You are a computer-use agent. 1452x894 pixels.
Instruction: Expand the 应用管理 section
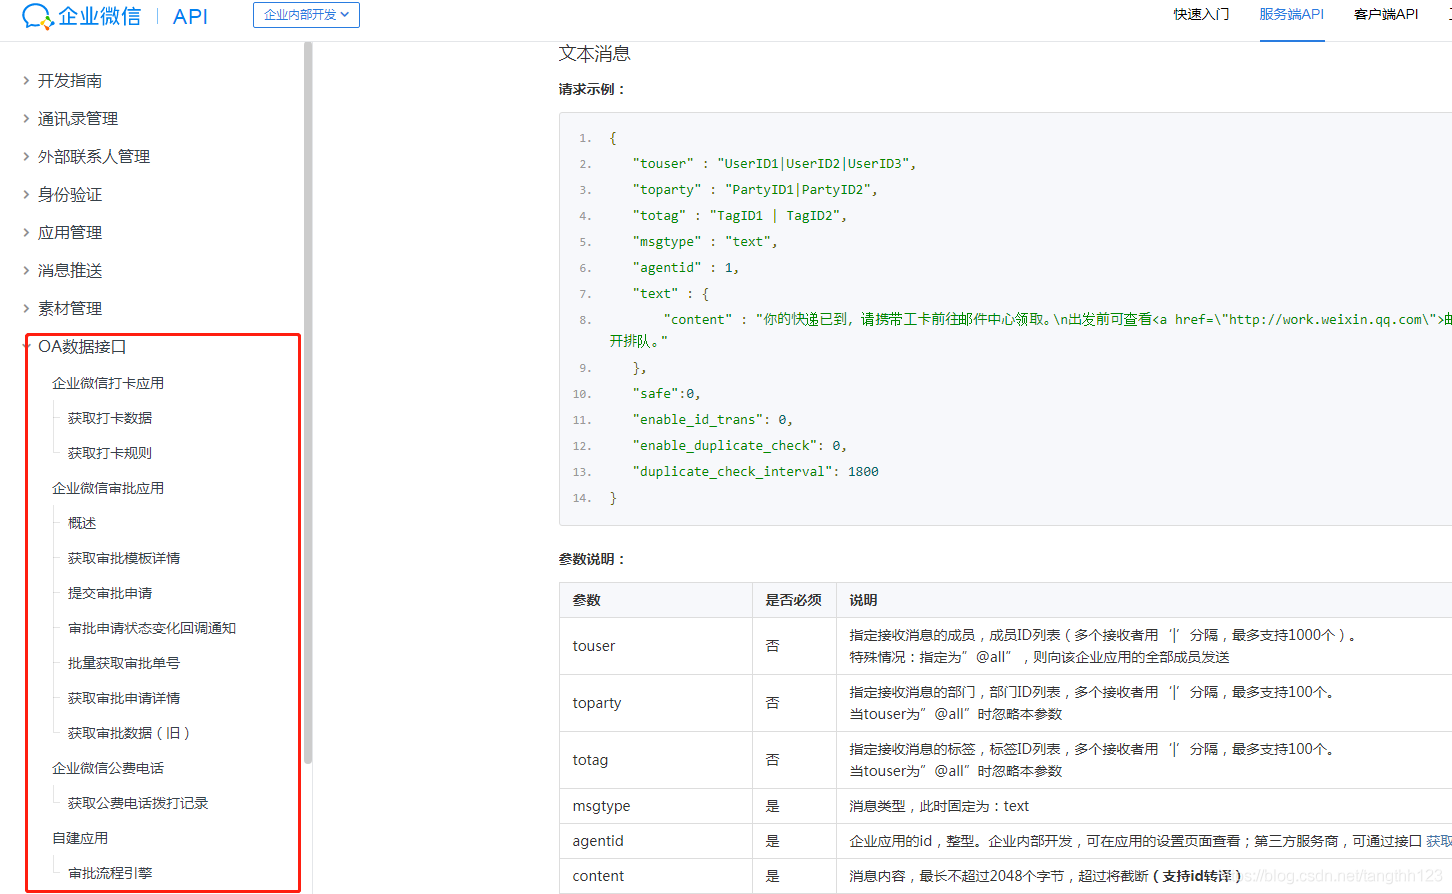[x=69, y=233]
